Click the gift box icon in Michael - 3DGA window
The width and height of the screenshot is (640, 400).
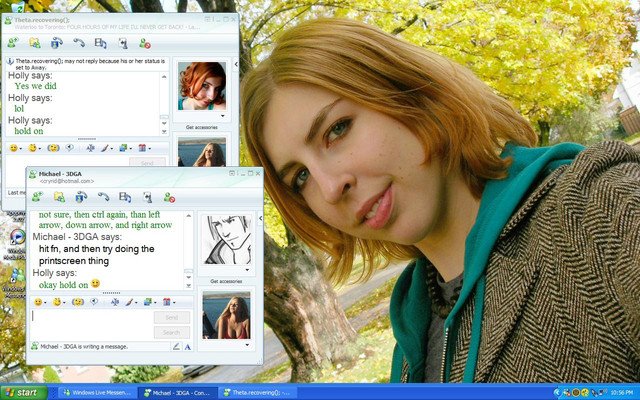coord(166,302)
